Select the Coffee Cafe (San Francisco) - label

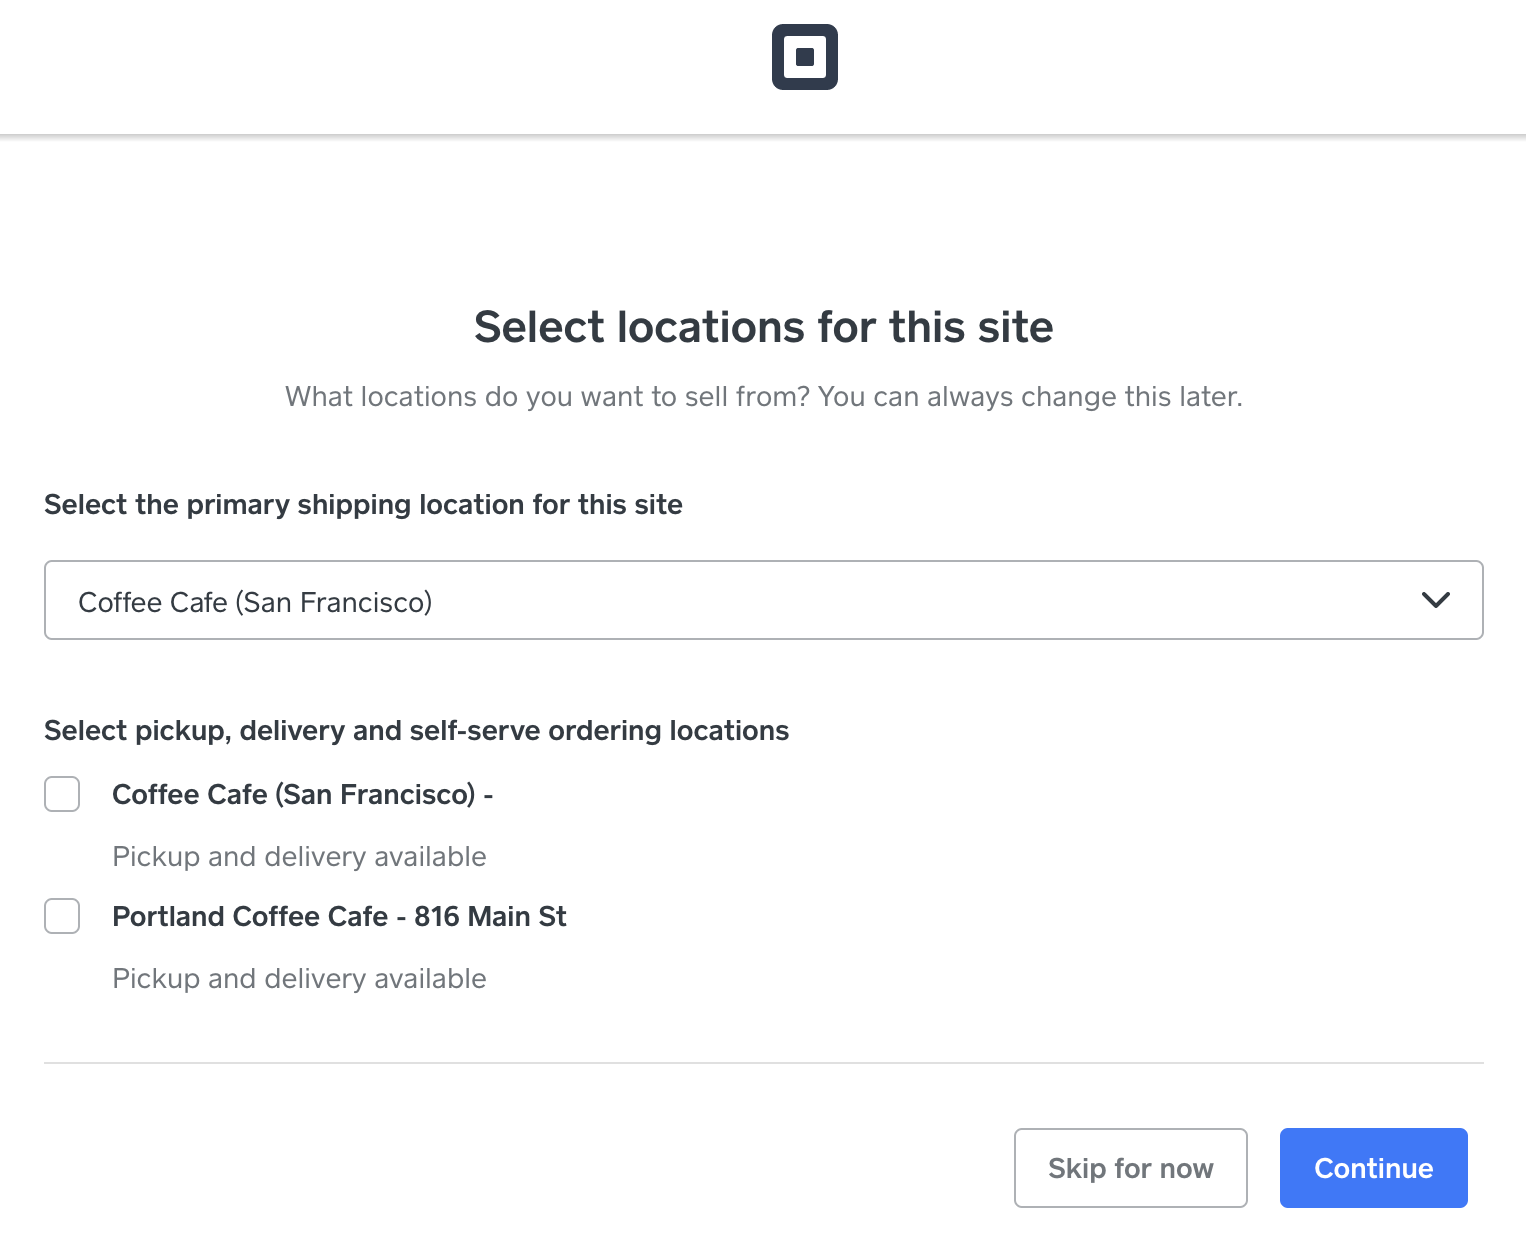click(x=303, y=794)
